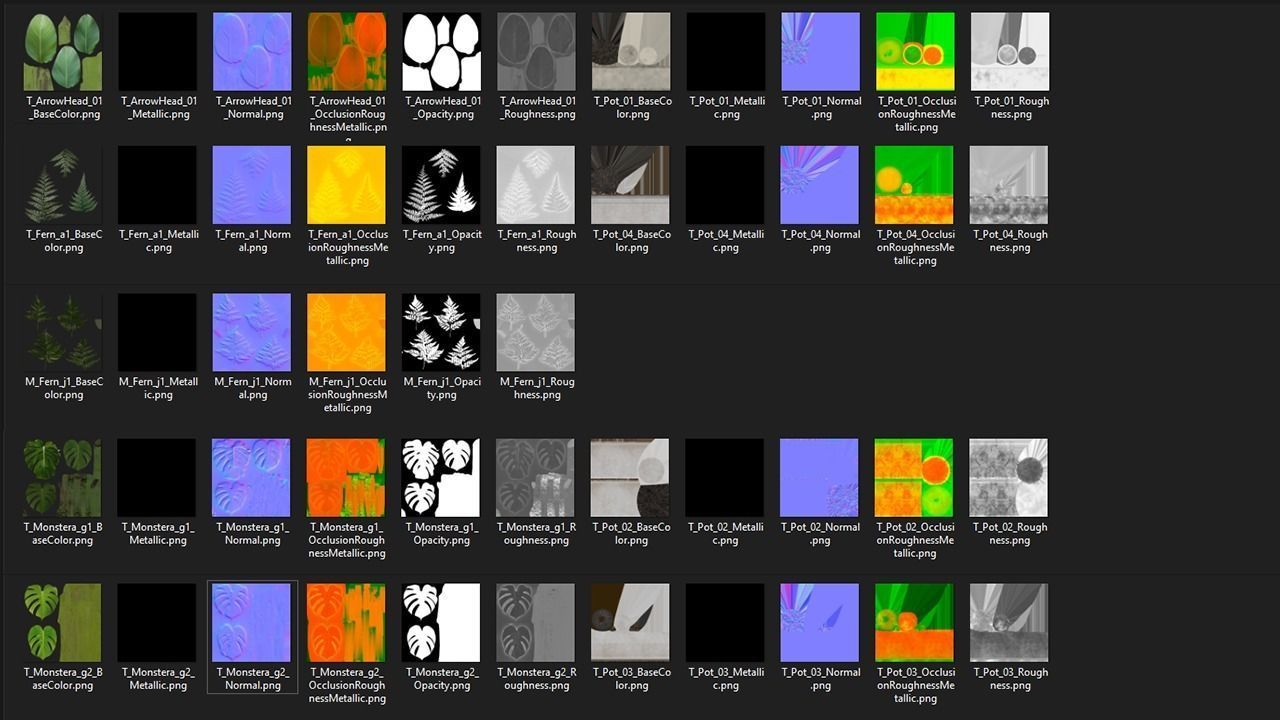Select T_Fern_a1_BaseColor.png thumbnail
Screen dimensions: 1280x720
[63, 185]
